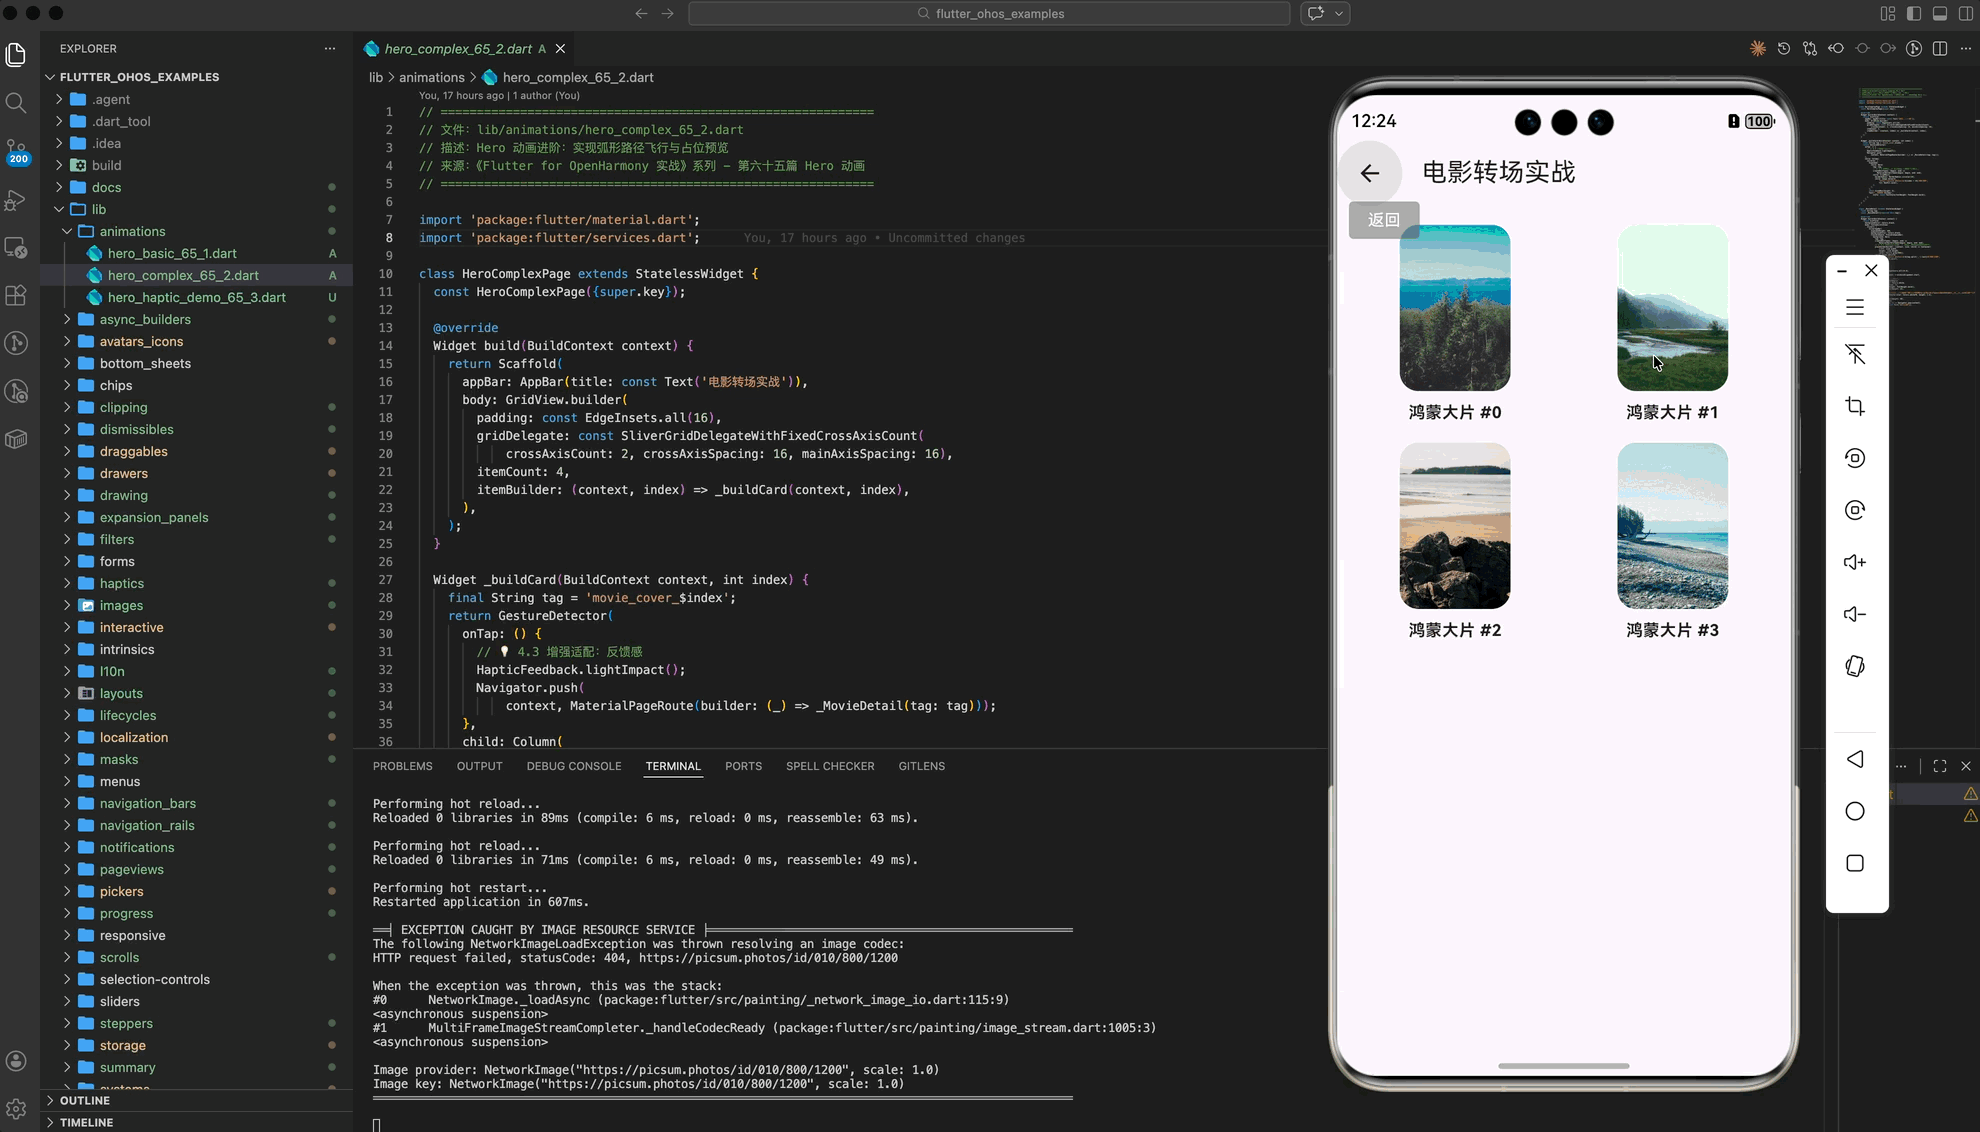1980x1132 pixels.
Task: Toggle the primary side bar layout icon
Action: [x=1914, y=13]
